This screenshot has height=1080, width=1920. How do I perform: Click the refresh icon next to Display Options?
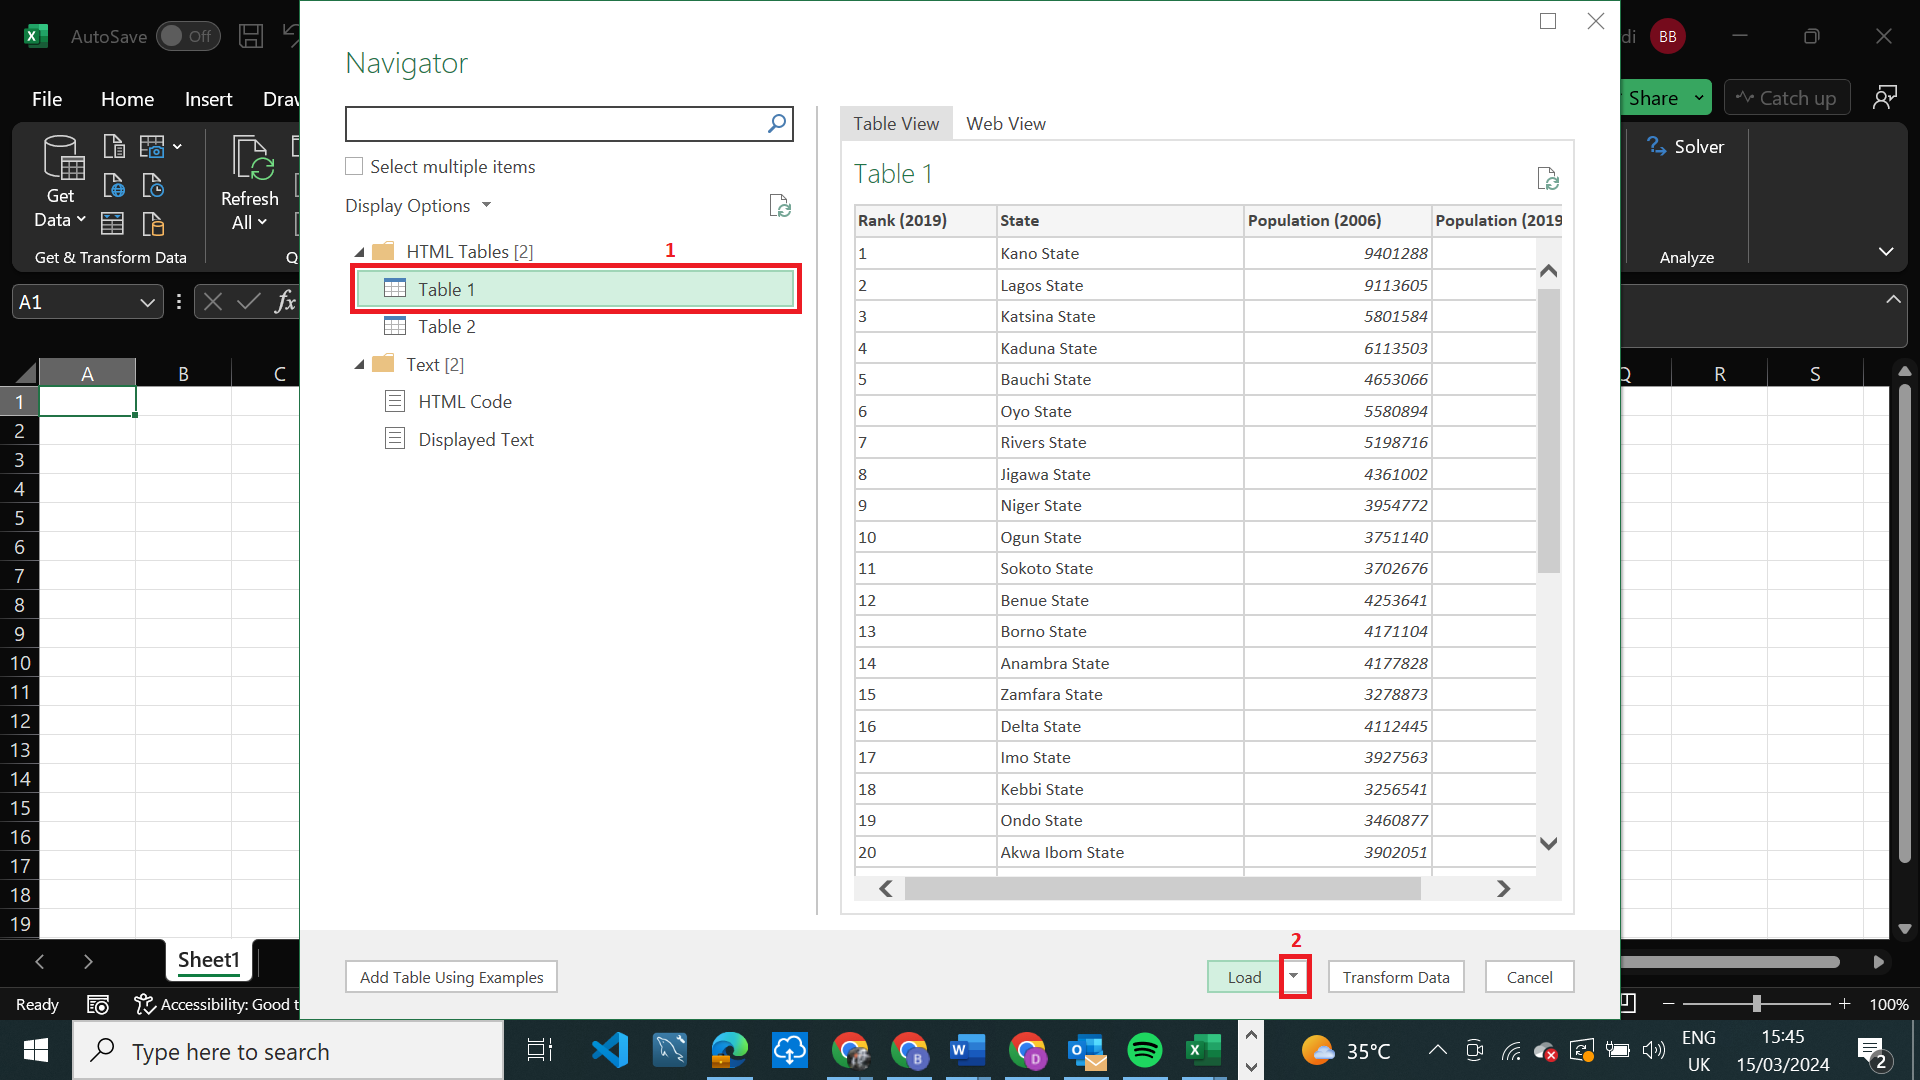click(x=780, y=206)
